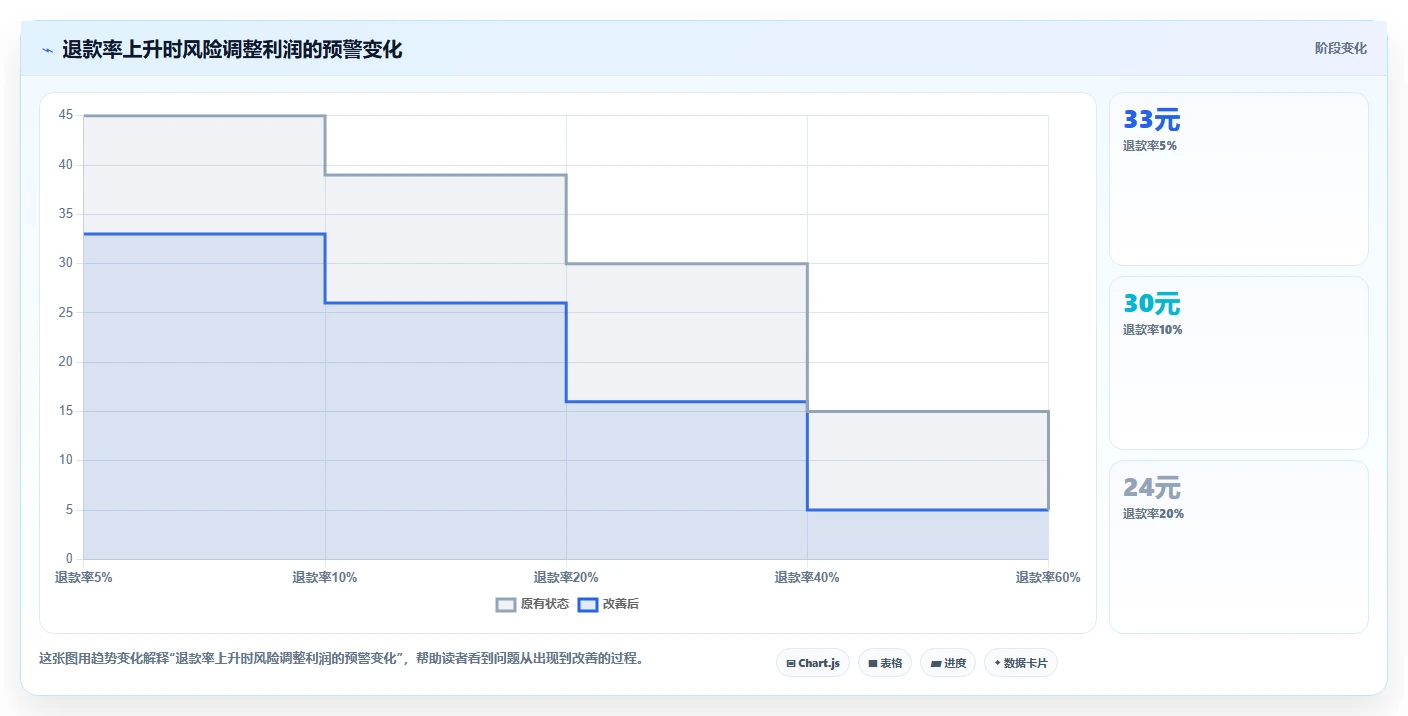Click the description sentence below the chart
This screenshot has width=1408, height=716.
(x=341, y=659)
